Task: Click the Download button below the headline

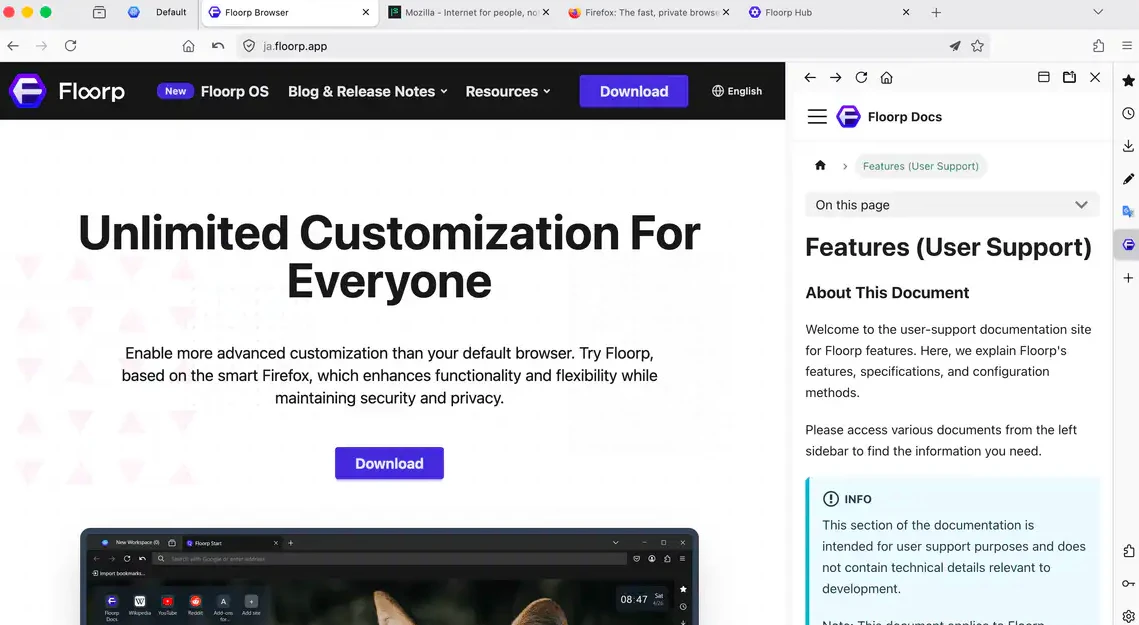Action: point(389,463)
